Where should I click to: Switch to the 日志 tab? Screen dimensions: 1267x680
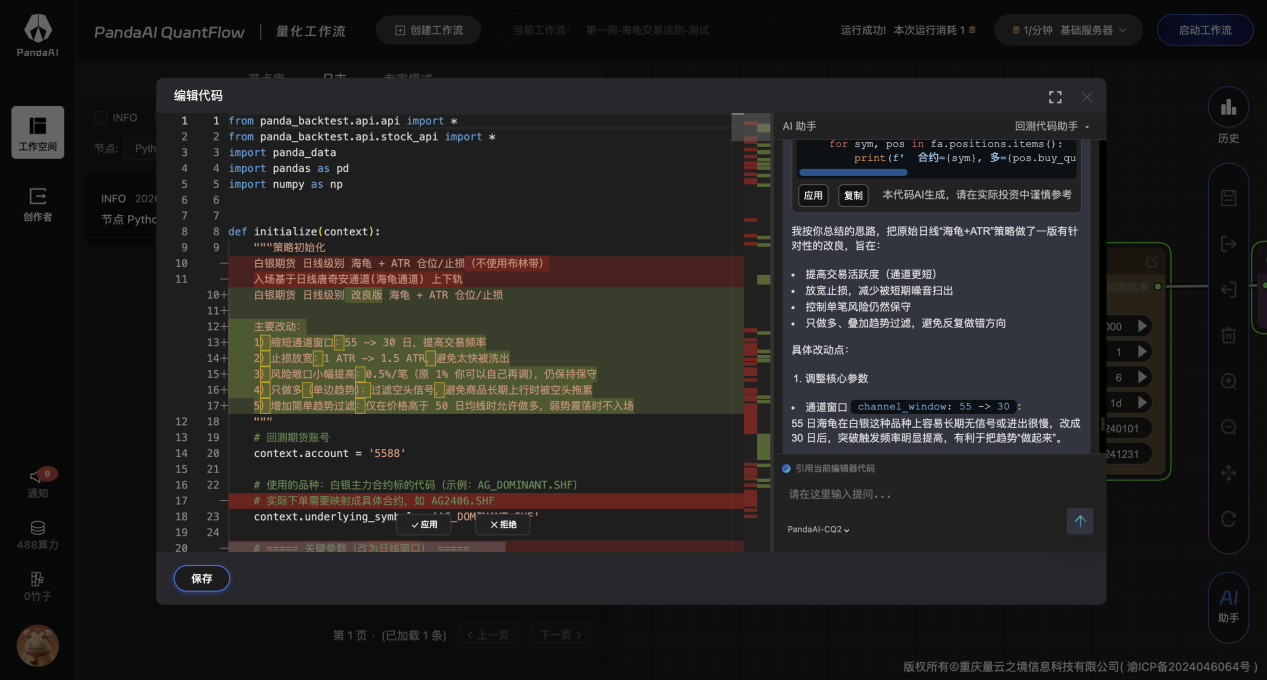point(334,77)
